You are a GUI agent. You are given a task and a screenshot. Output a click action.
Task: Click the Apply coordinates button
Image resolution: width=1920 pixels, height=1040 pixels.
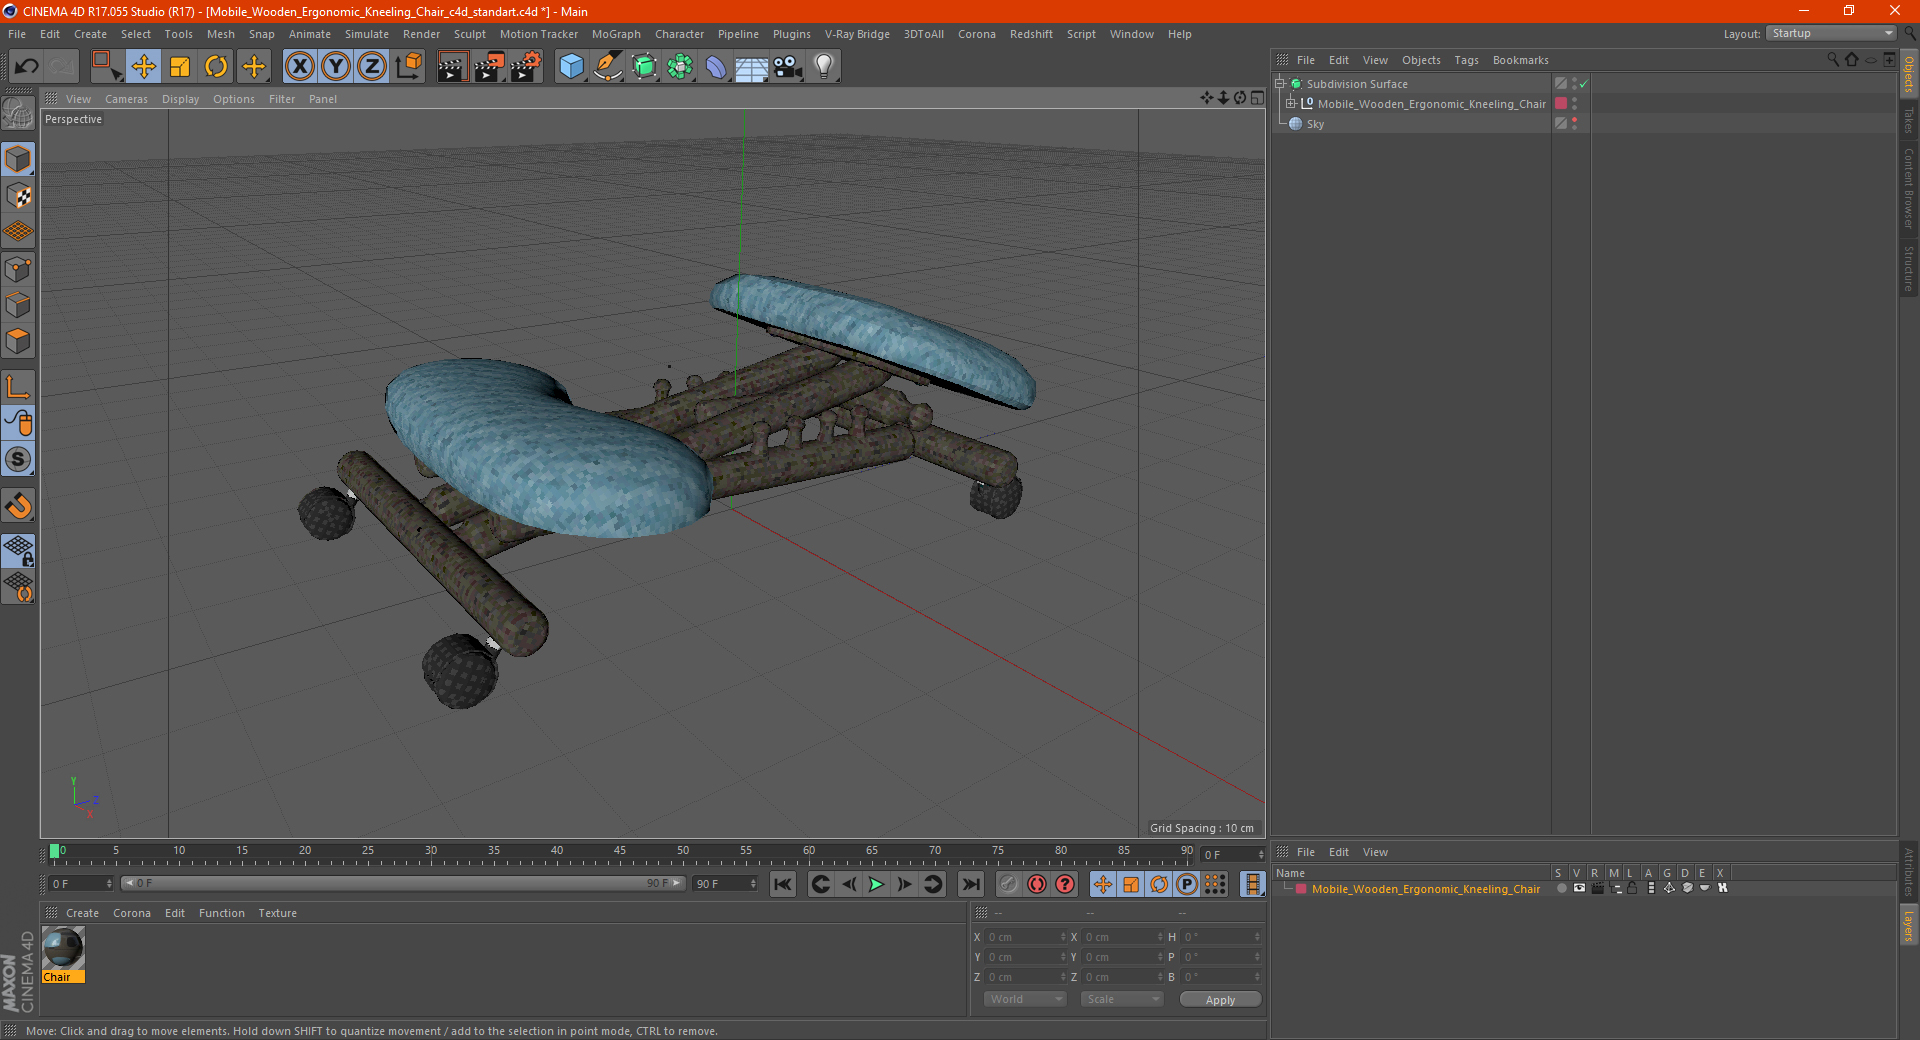click(1220, 1000)
